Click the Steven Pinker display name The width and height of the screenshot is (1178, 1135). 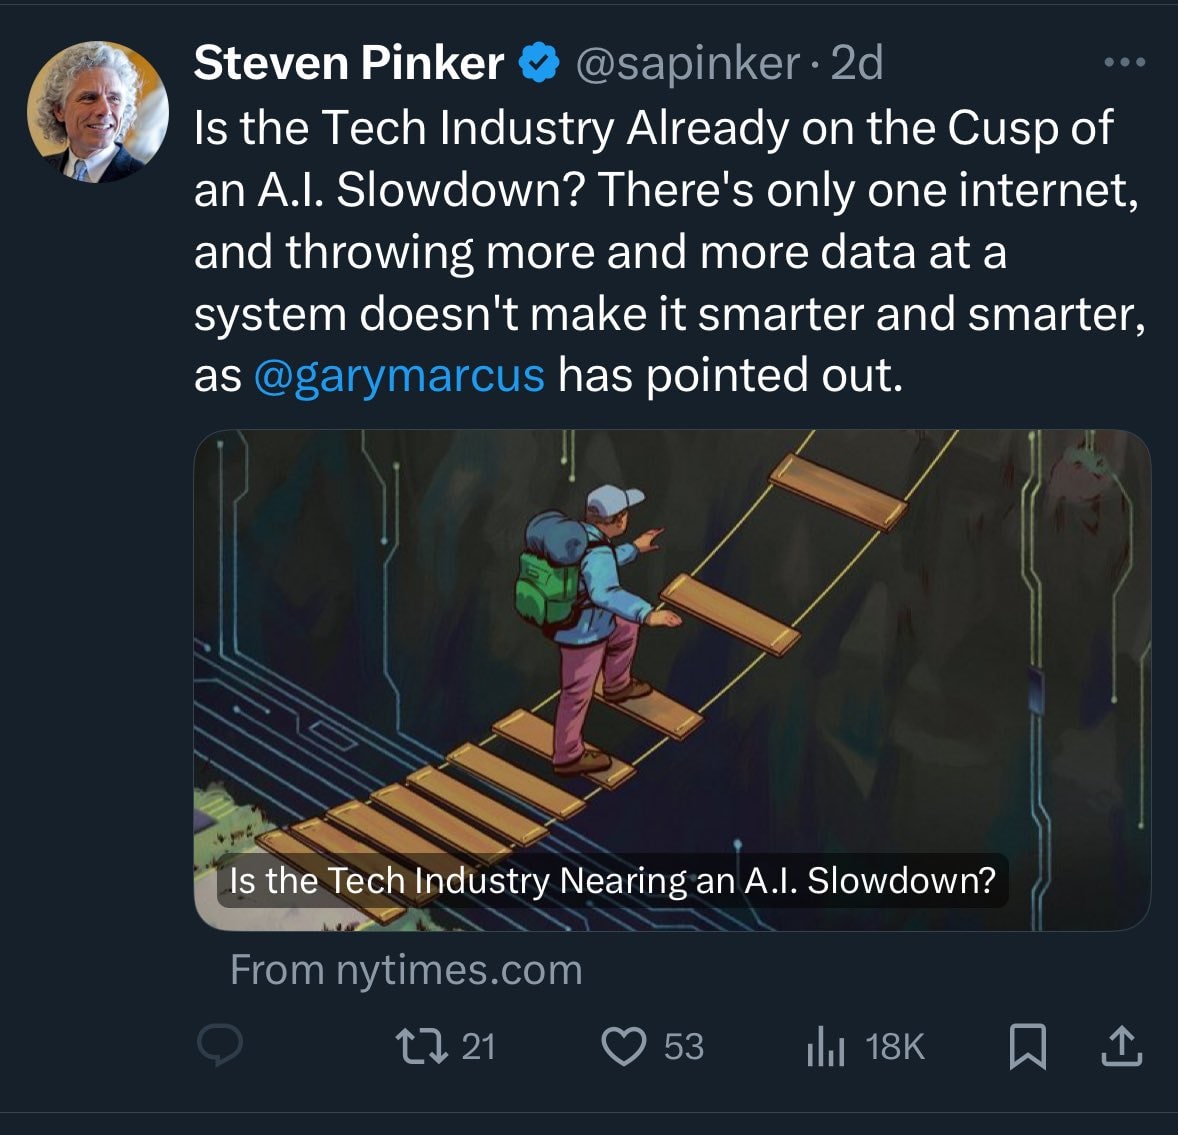pos(349,62)
